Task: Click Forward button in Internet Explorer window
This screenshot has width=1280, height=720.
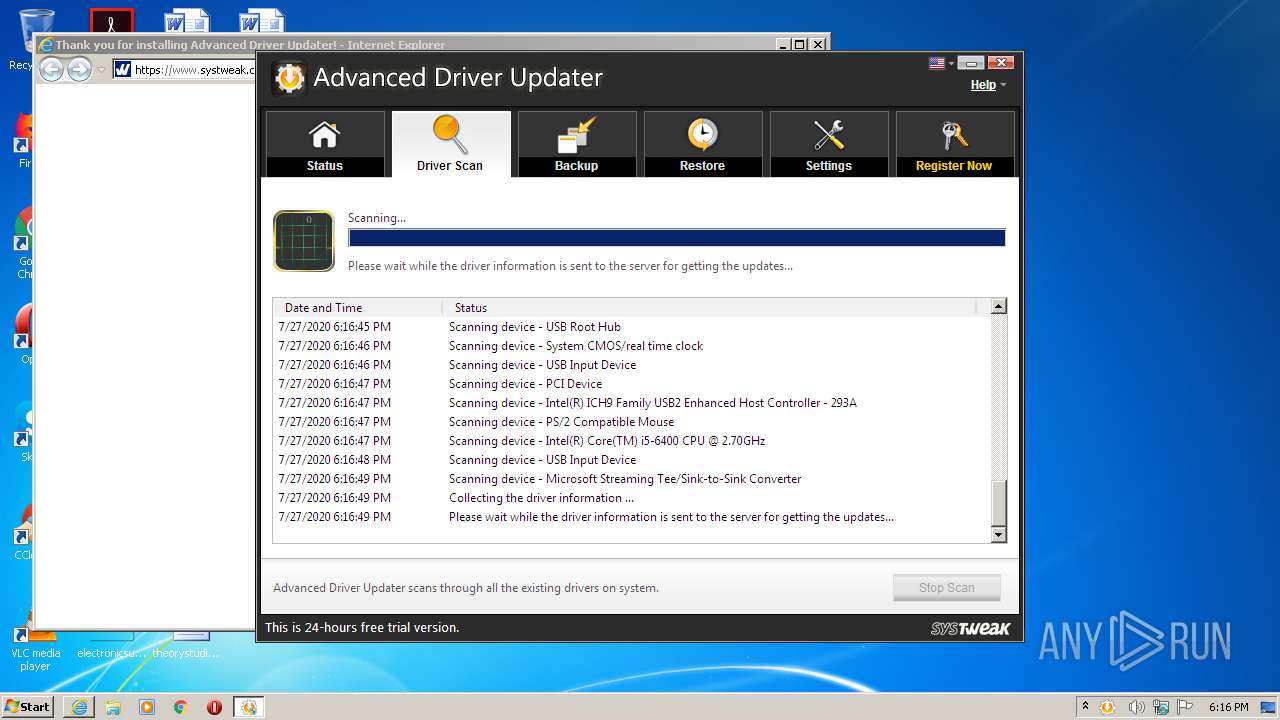Action: (79, 69)
